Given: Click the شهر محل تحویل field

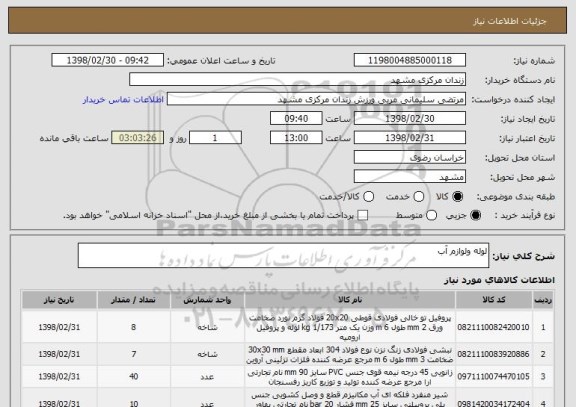Looking at the screenshot, I should 410,177.
